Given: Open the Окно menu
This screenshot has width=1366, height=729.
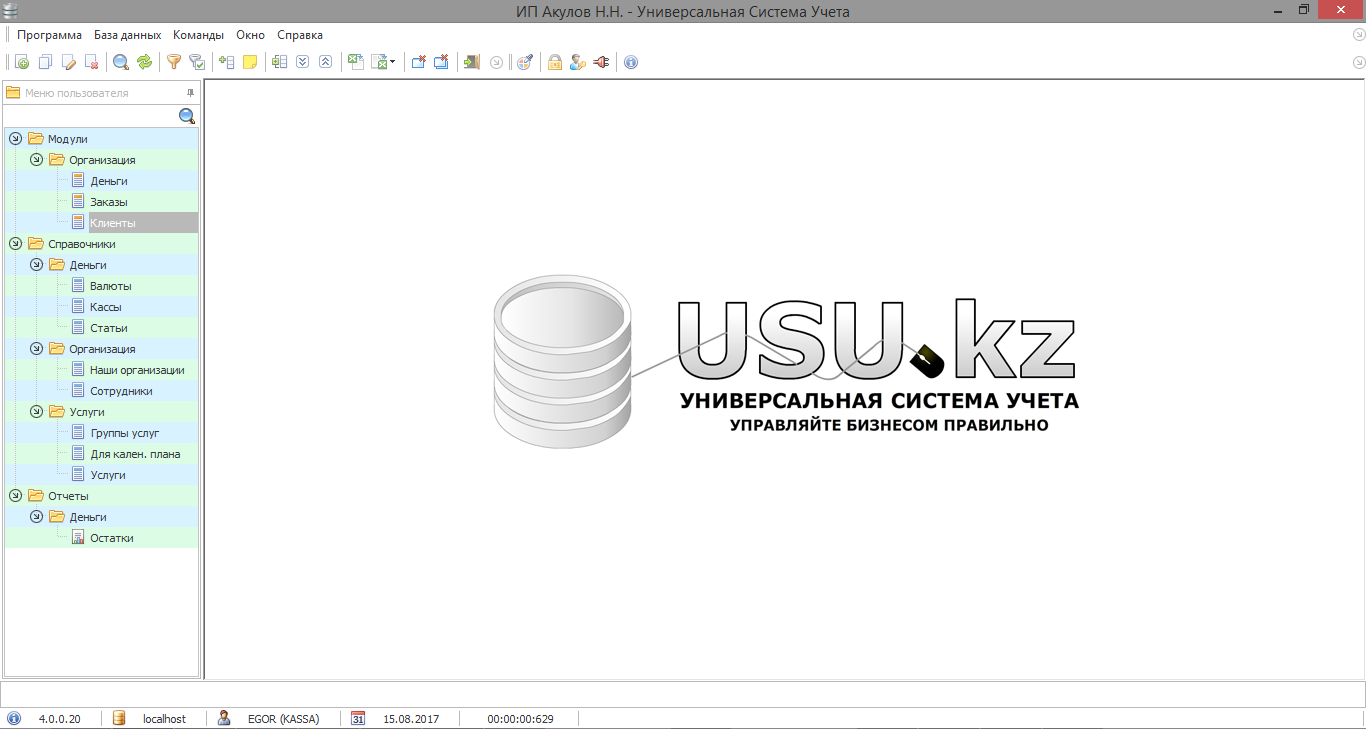Looking at the screenshot, I should (x=250, y=35).
